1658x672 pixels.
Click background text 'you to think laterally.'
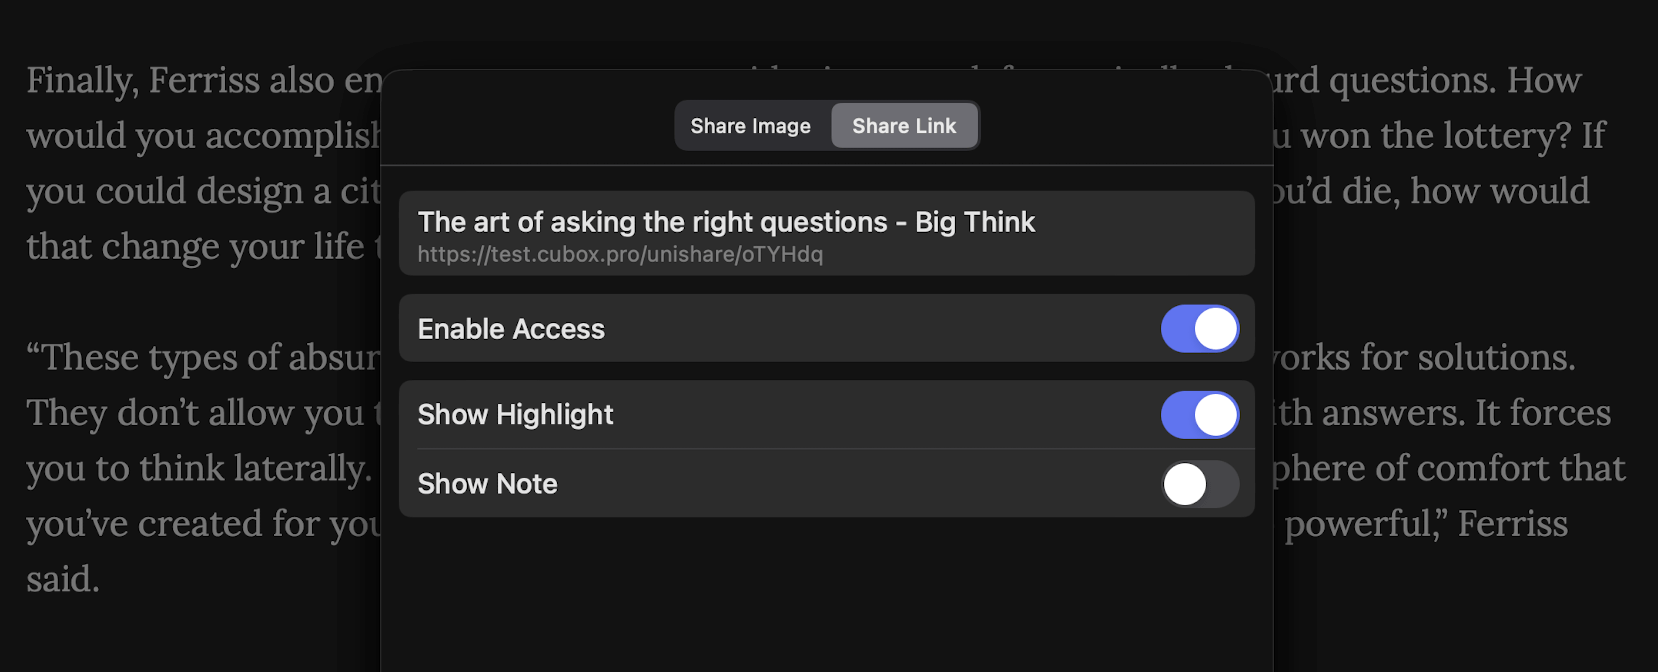(x=199, y=469)
